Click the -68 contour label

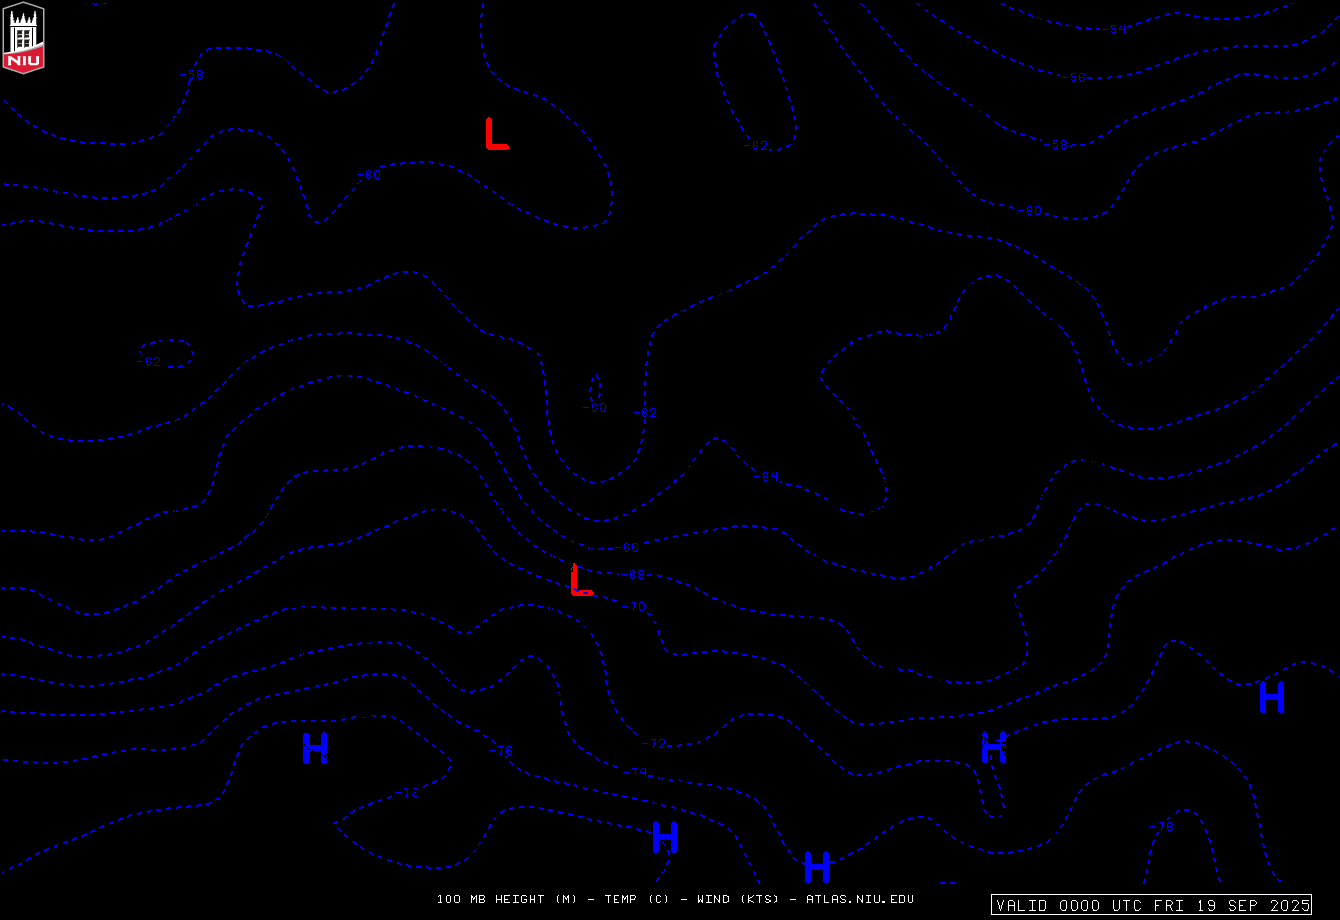tap(637, 575)
